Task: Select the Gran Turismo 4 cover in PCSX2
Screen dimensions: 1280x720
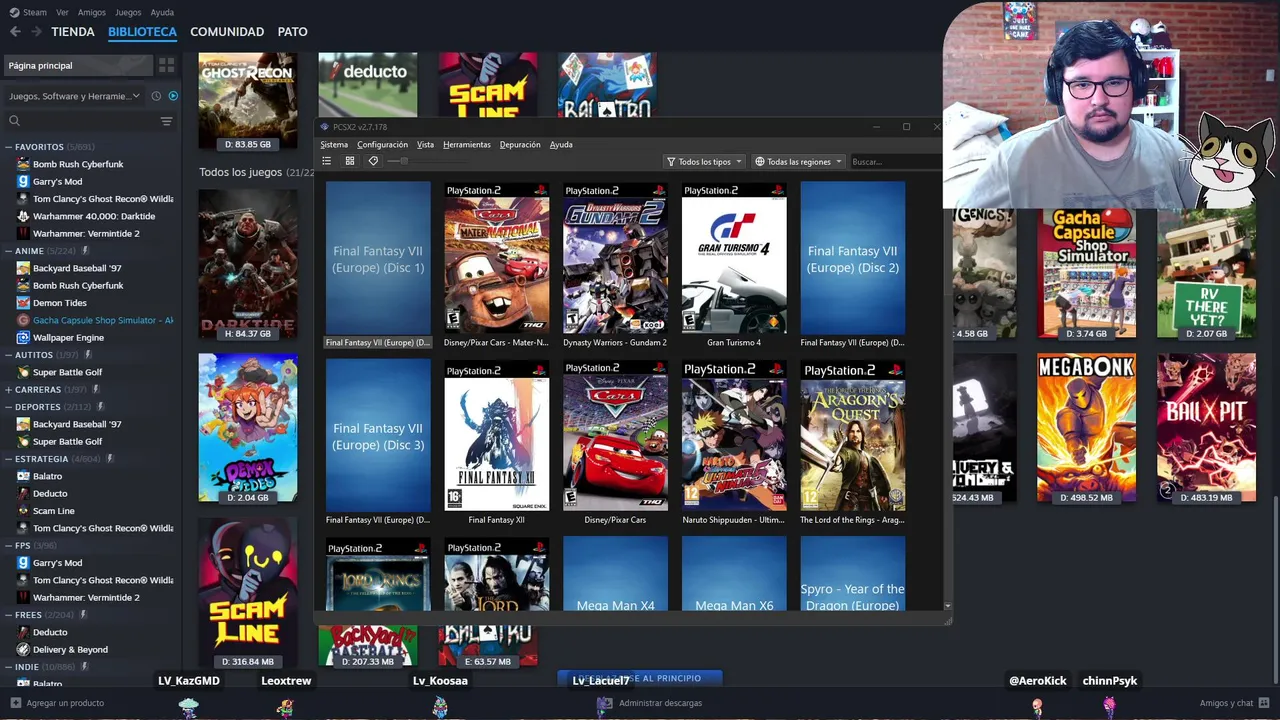Action: (734, 258)
